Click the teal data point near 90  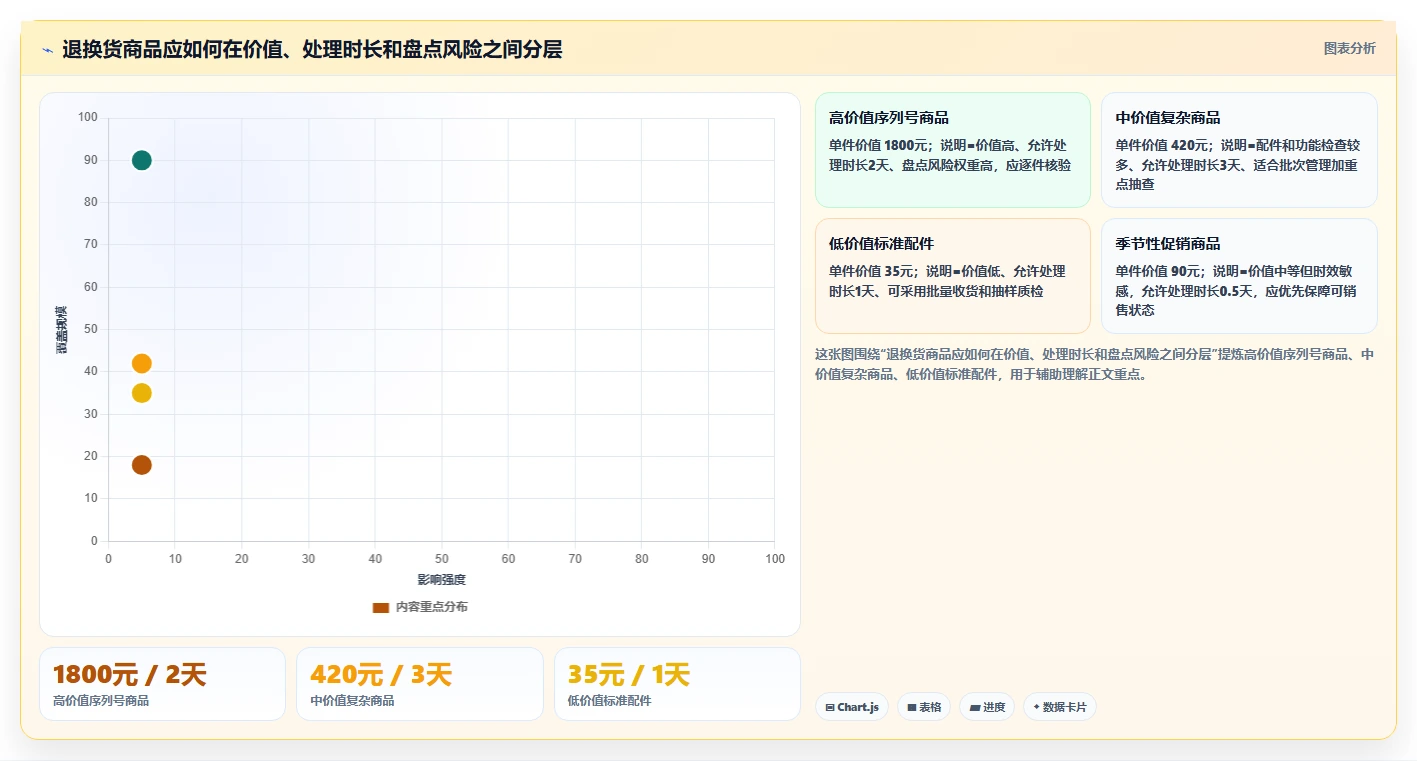coord(142,160)
